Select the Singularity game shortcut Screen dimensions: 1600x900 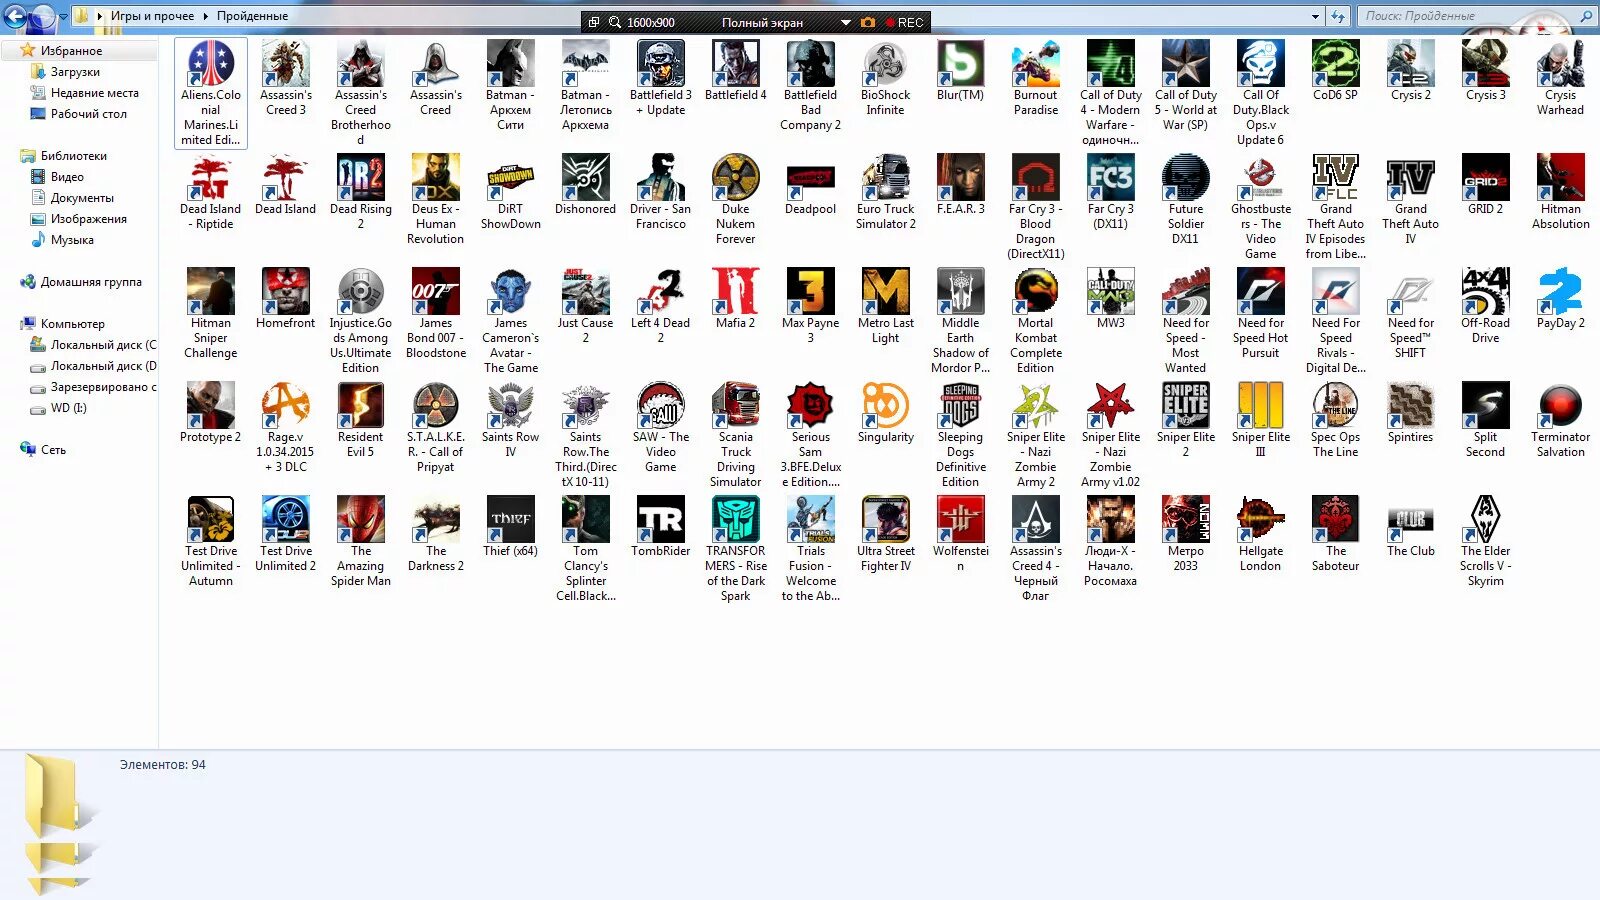pos(885,406)
